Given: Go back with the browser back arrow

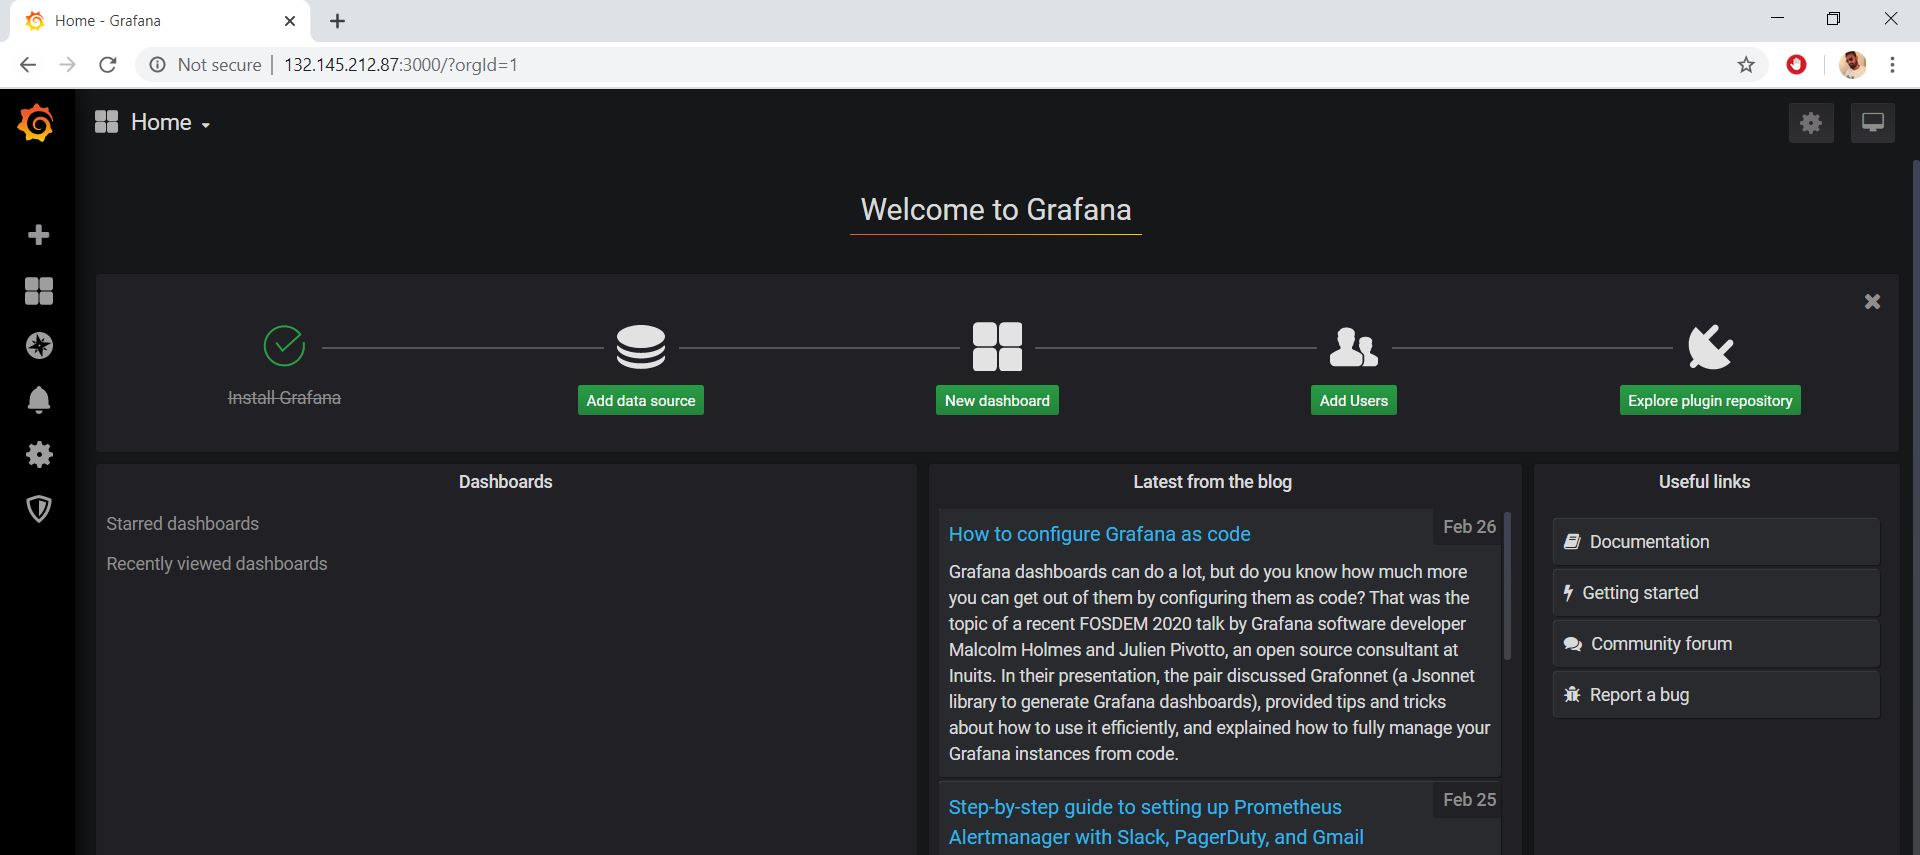Looking at the screenshot, I should click(x=28, y=65).
